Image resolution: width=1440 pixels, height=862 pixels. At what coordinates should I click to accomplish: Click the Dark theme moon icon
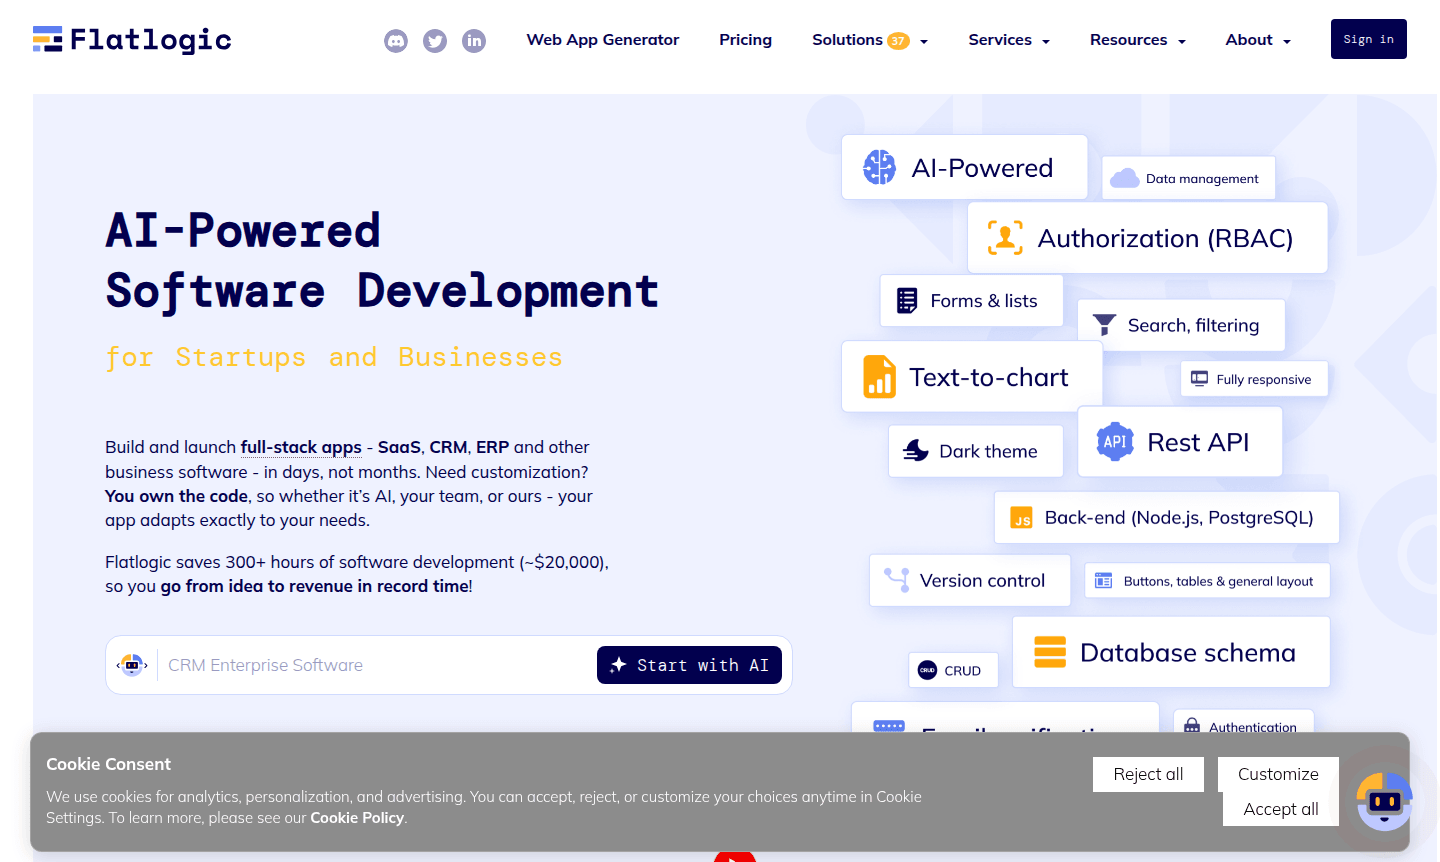pos(916,450)
